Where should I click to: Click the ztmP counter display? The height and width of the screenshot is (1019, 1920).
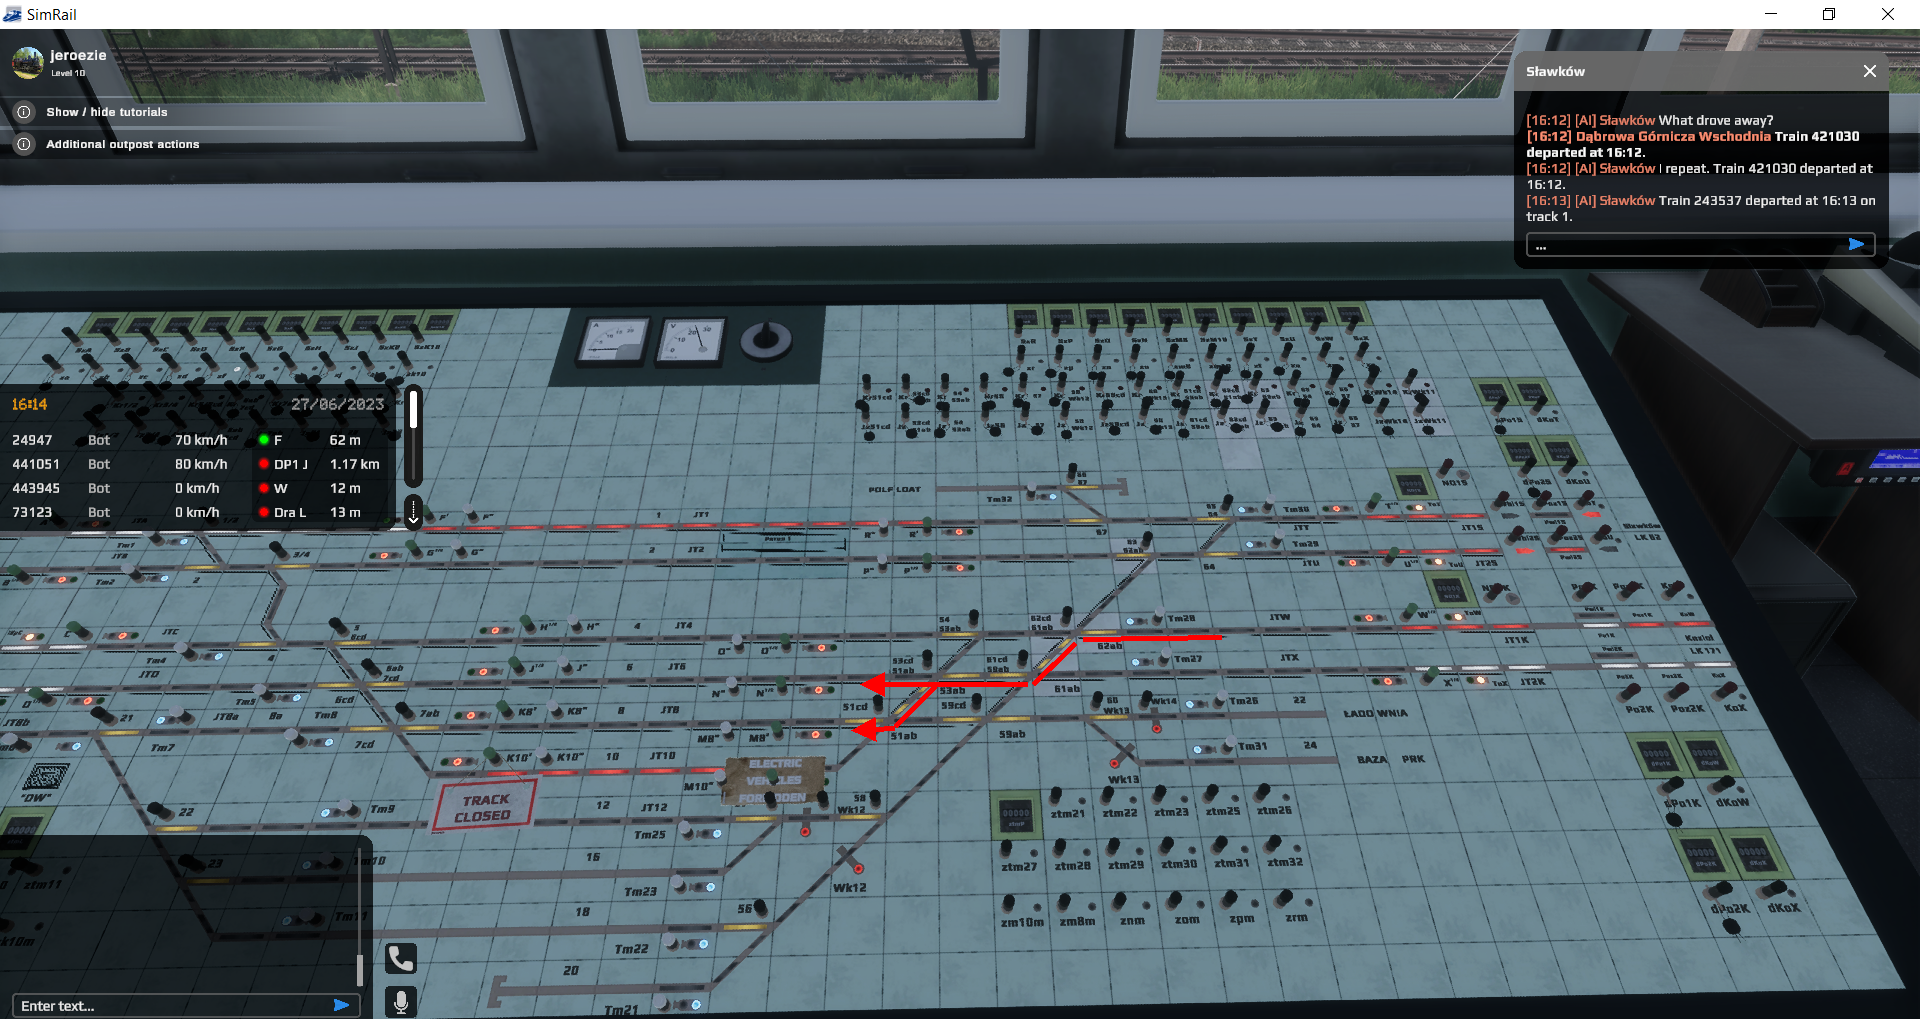[1016, 816]
